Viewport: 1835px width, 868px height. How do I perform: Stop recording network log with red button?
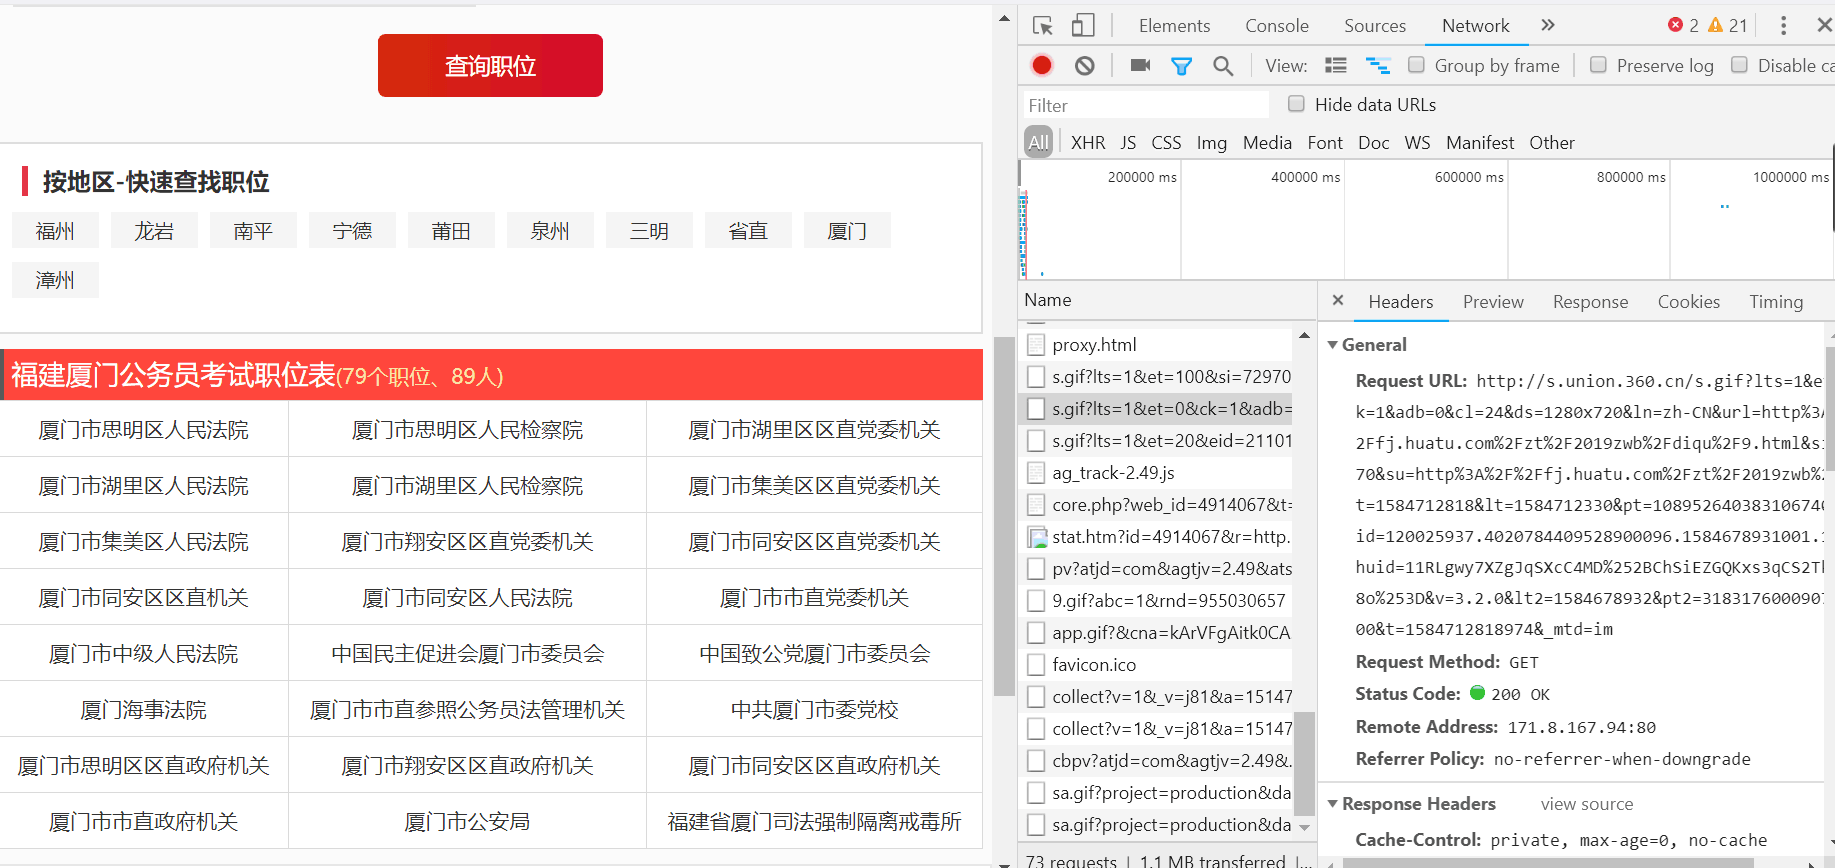pyautogui.click(x=1042, y=65)
